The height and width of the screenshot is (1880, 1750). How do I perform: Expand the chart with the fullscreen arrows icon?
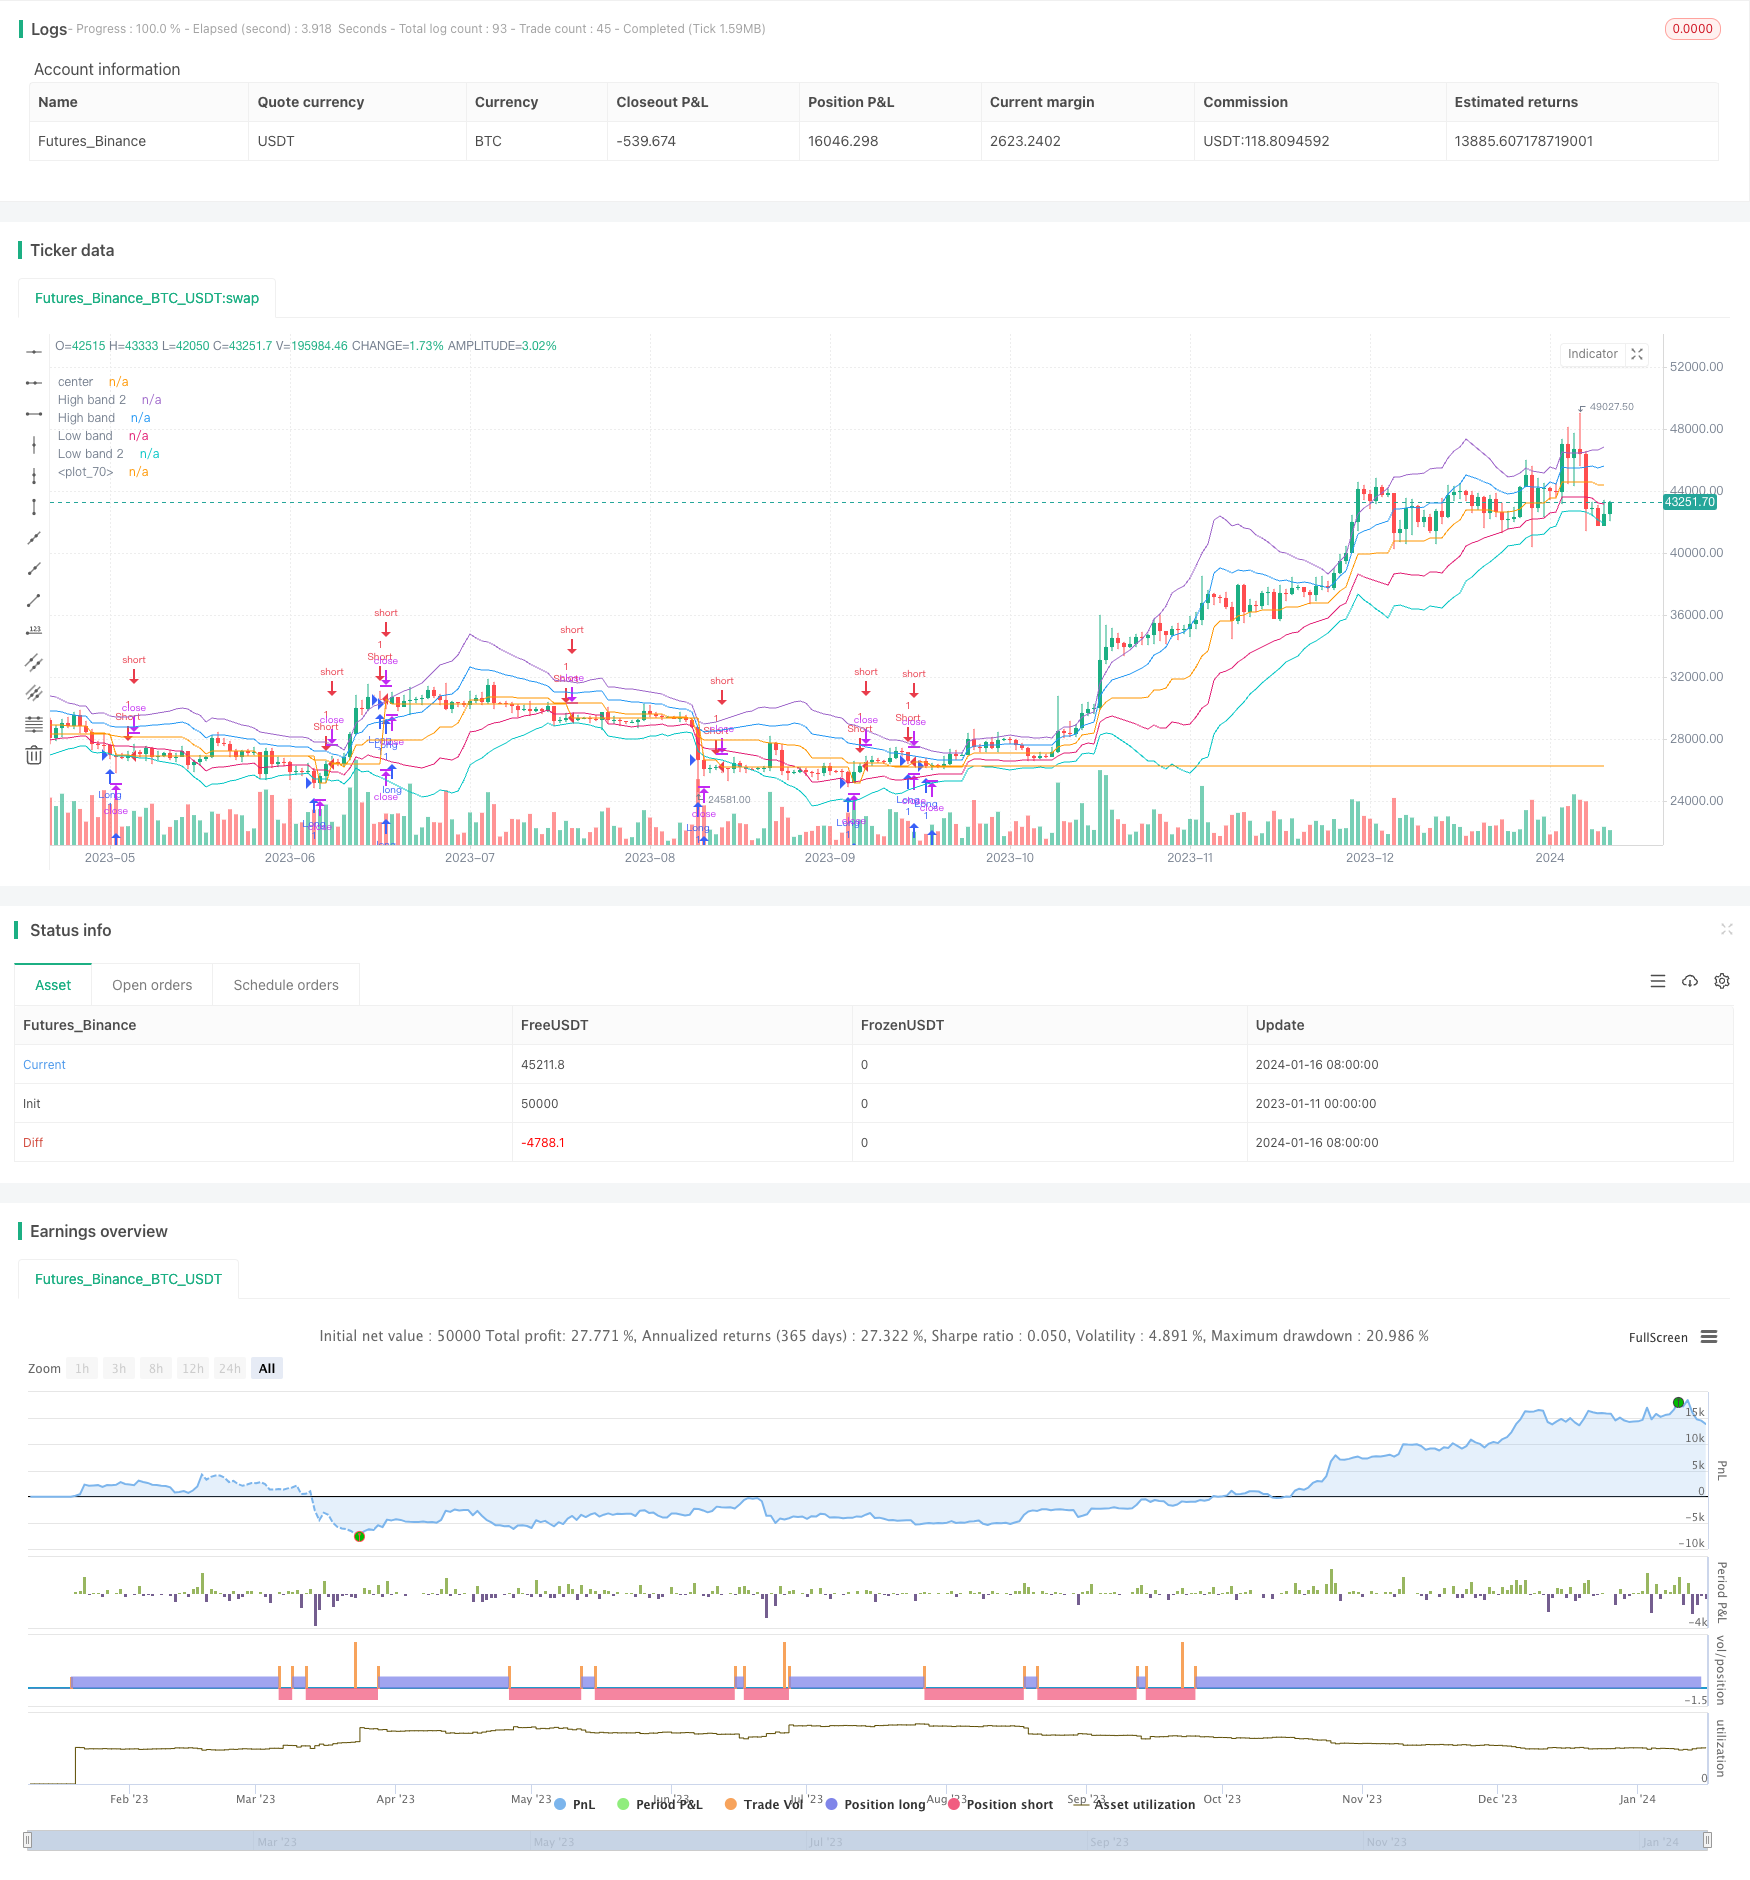(1637, 354)
